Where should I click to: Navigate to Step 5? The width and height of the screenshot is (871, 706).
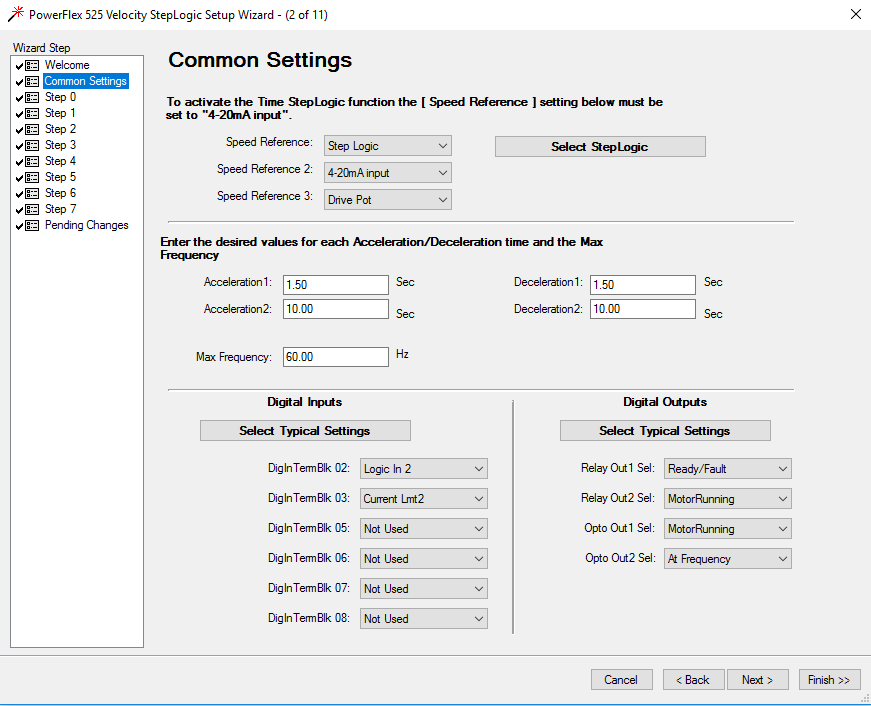click(x=60, y=177)
